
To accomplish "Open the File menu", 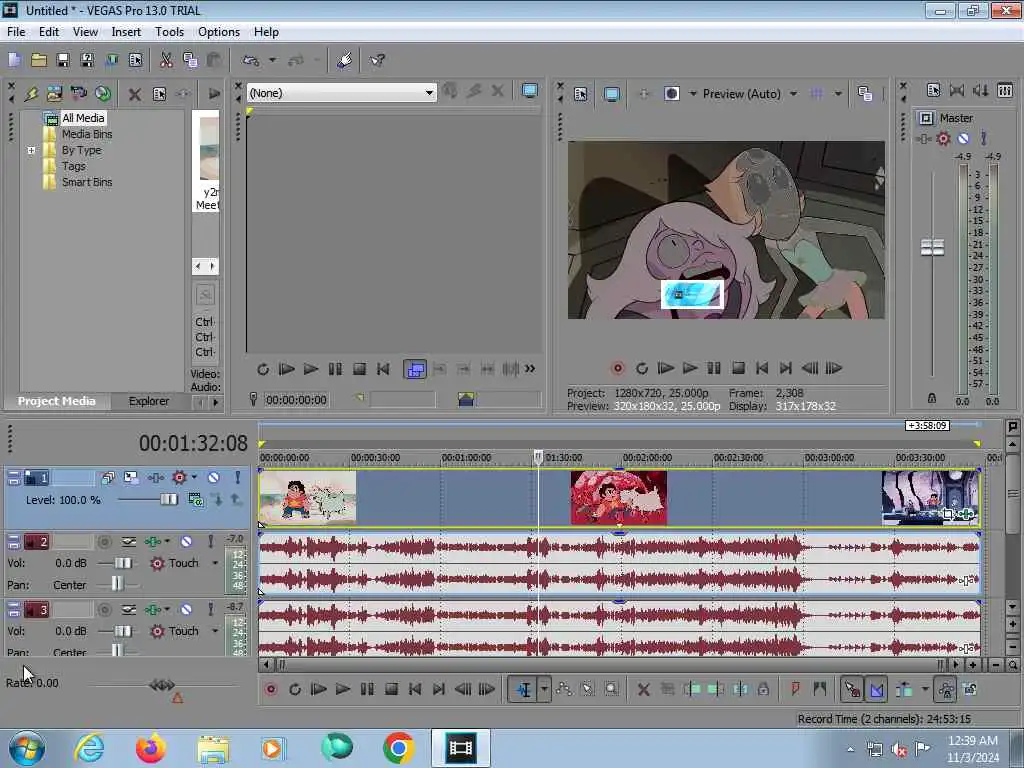I will click(x=16, y=31).
